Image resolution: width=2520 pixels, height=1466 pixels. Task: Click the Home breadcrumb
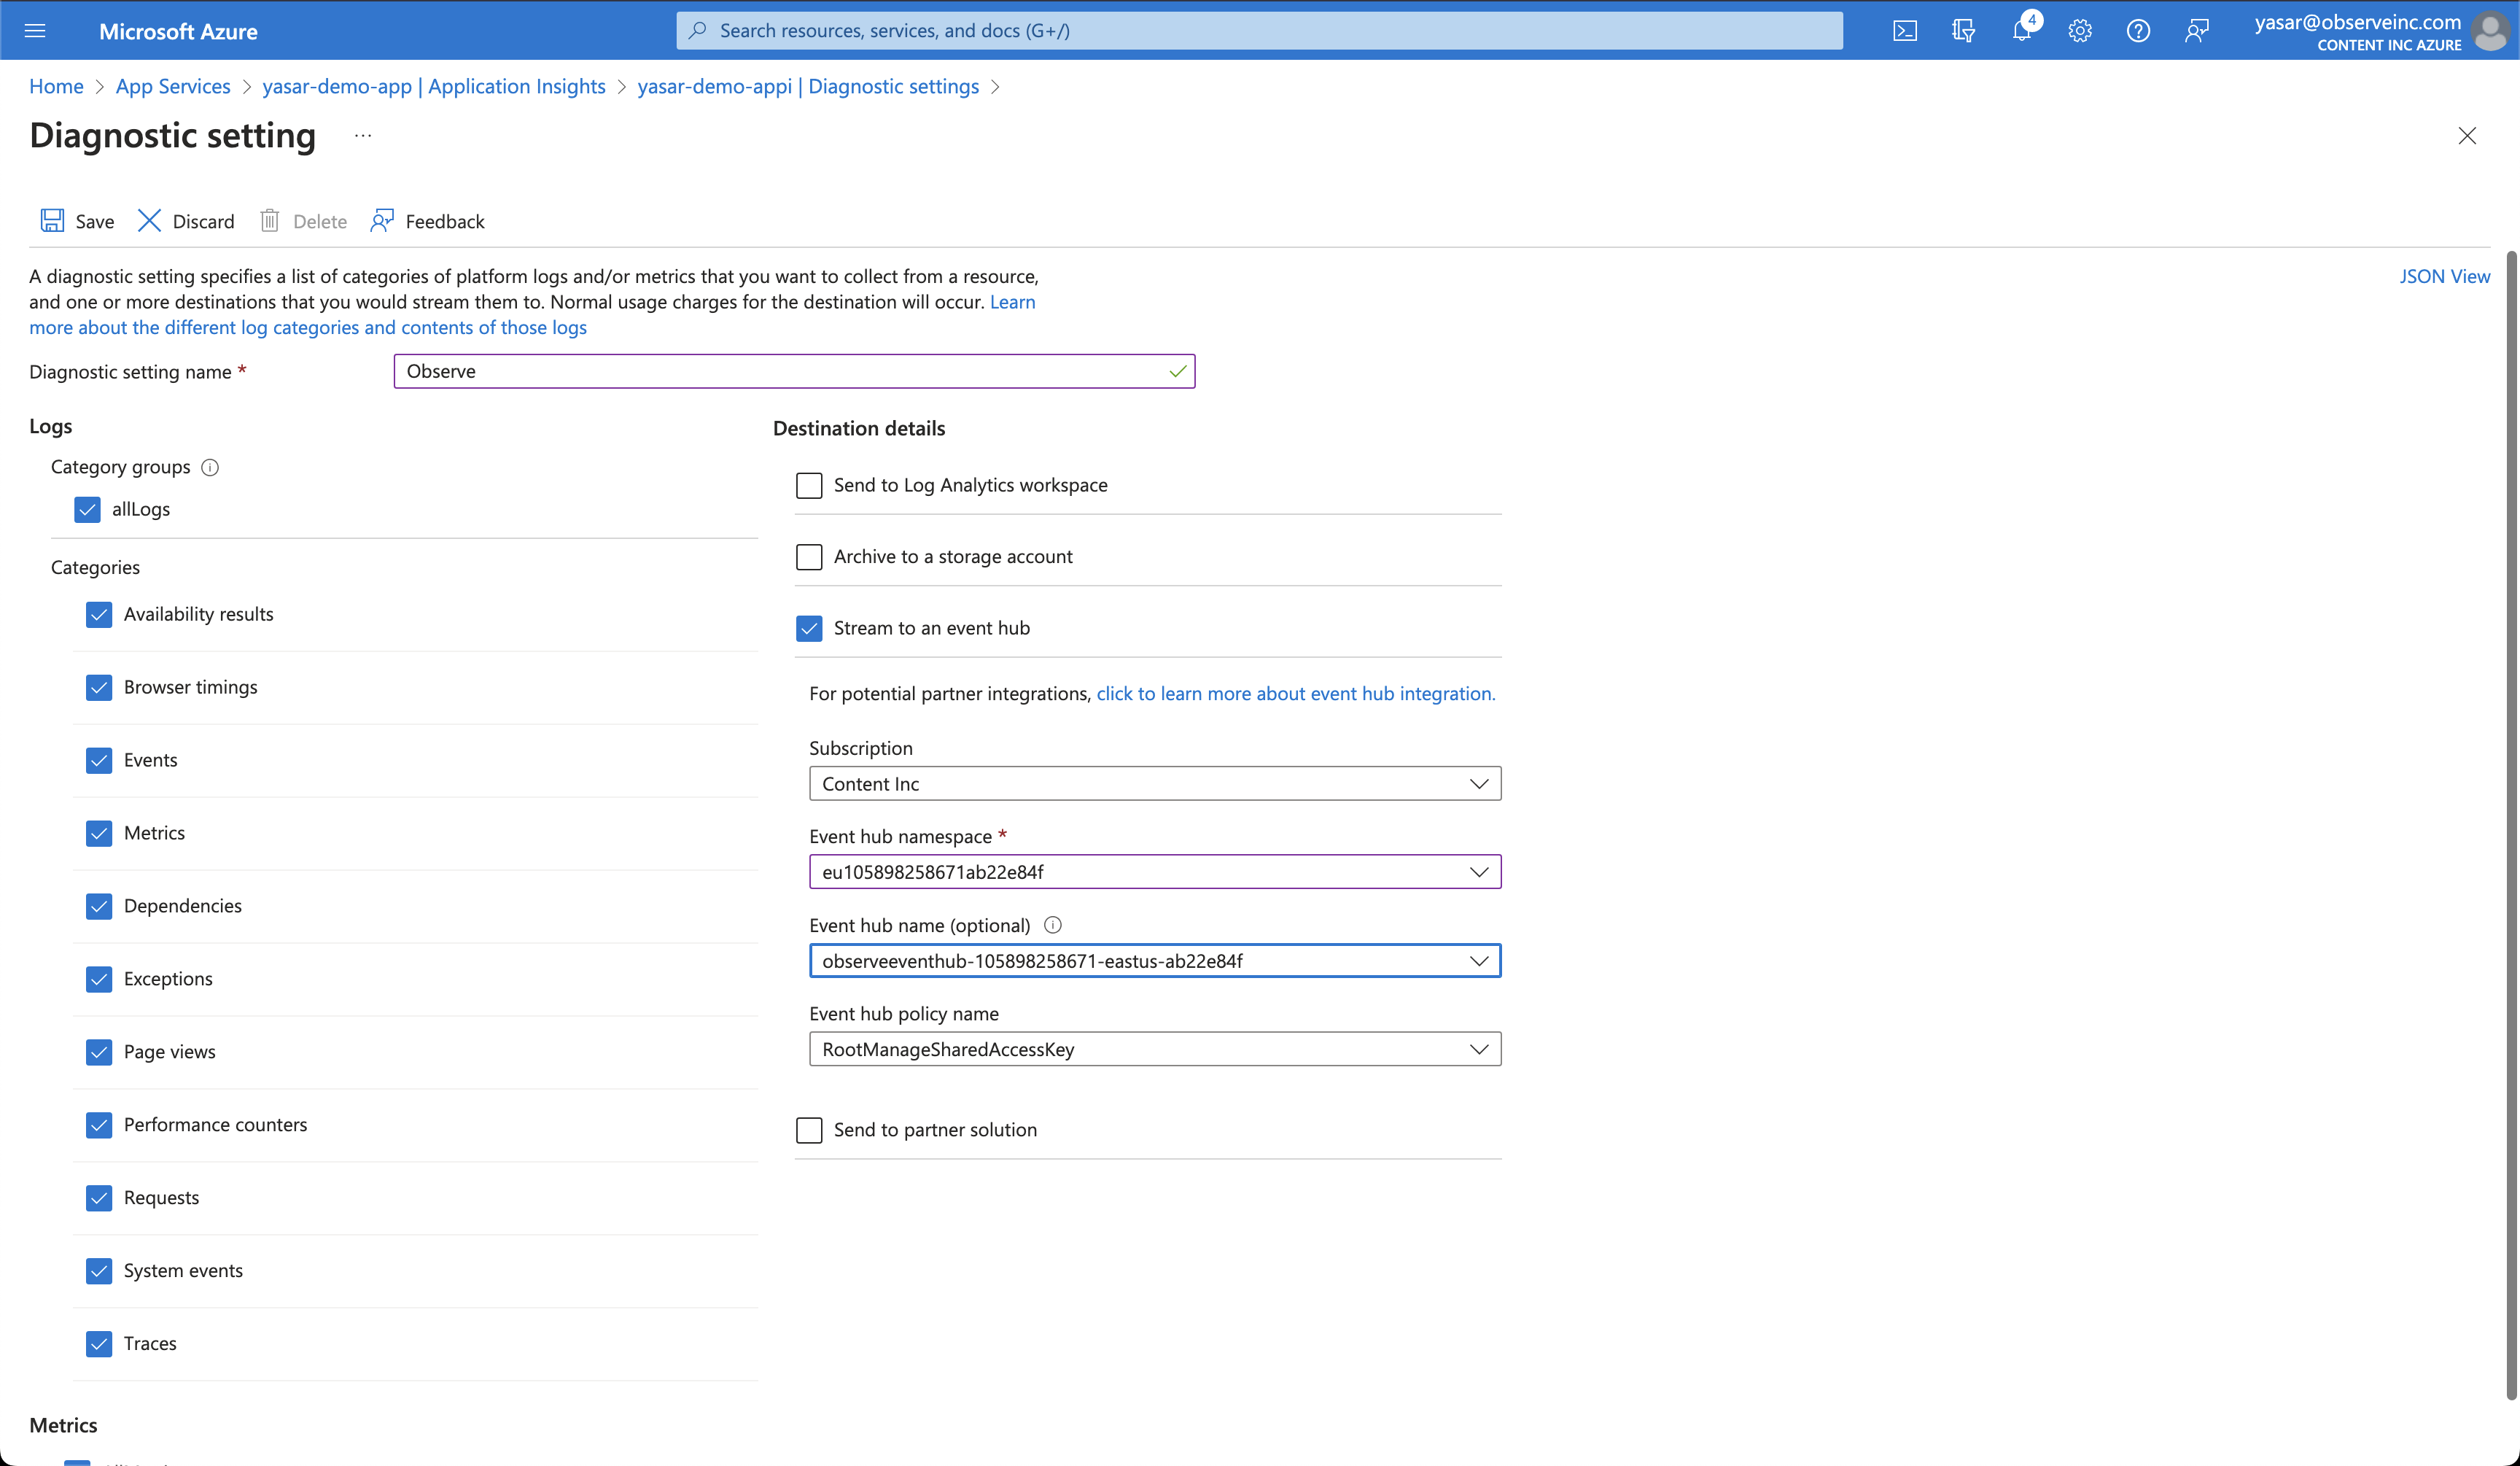click(x=56, y=86)
